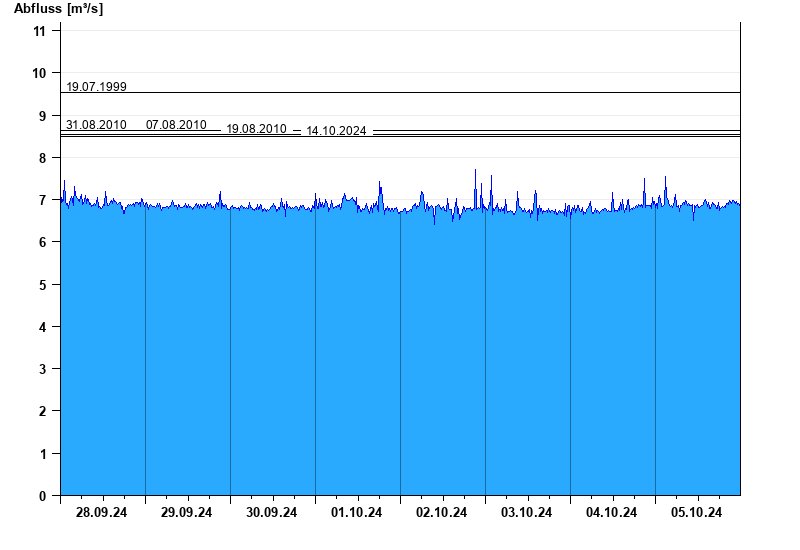
Task: Click the 31.08.2010 reference line label
Action: 96,125
